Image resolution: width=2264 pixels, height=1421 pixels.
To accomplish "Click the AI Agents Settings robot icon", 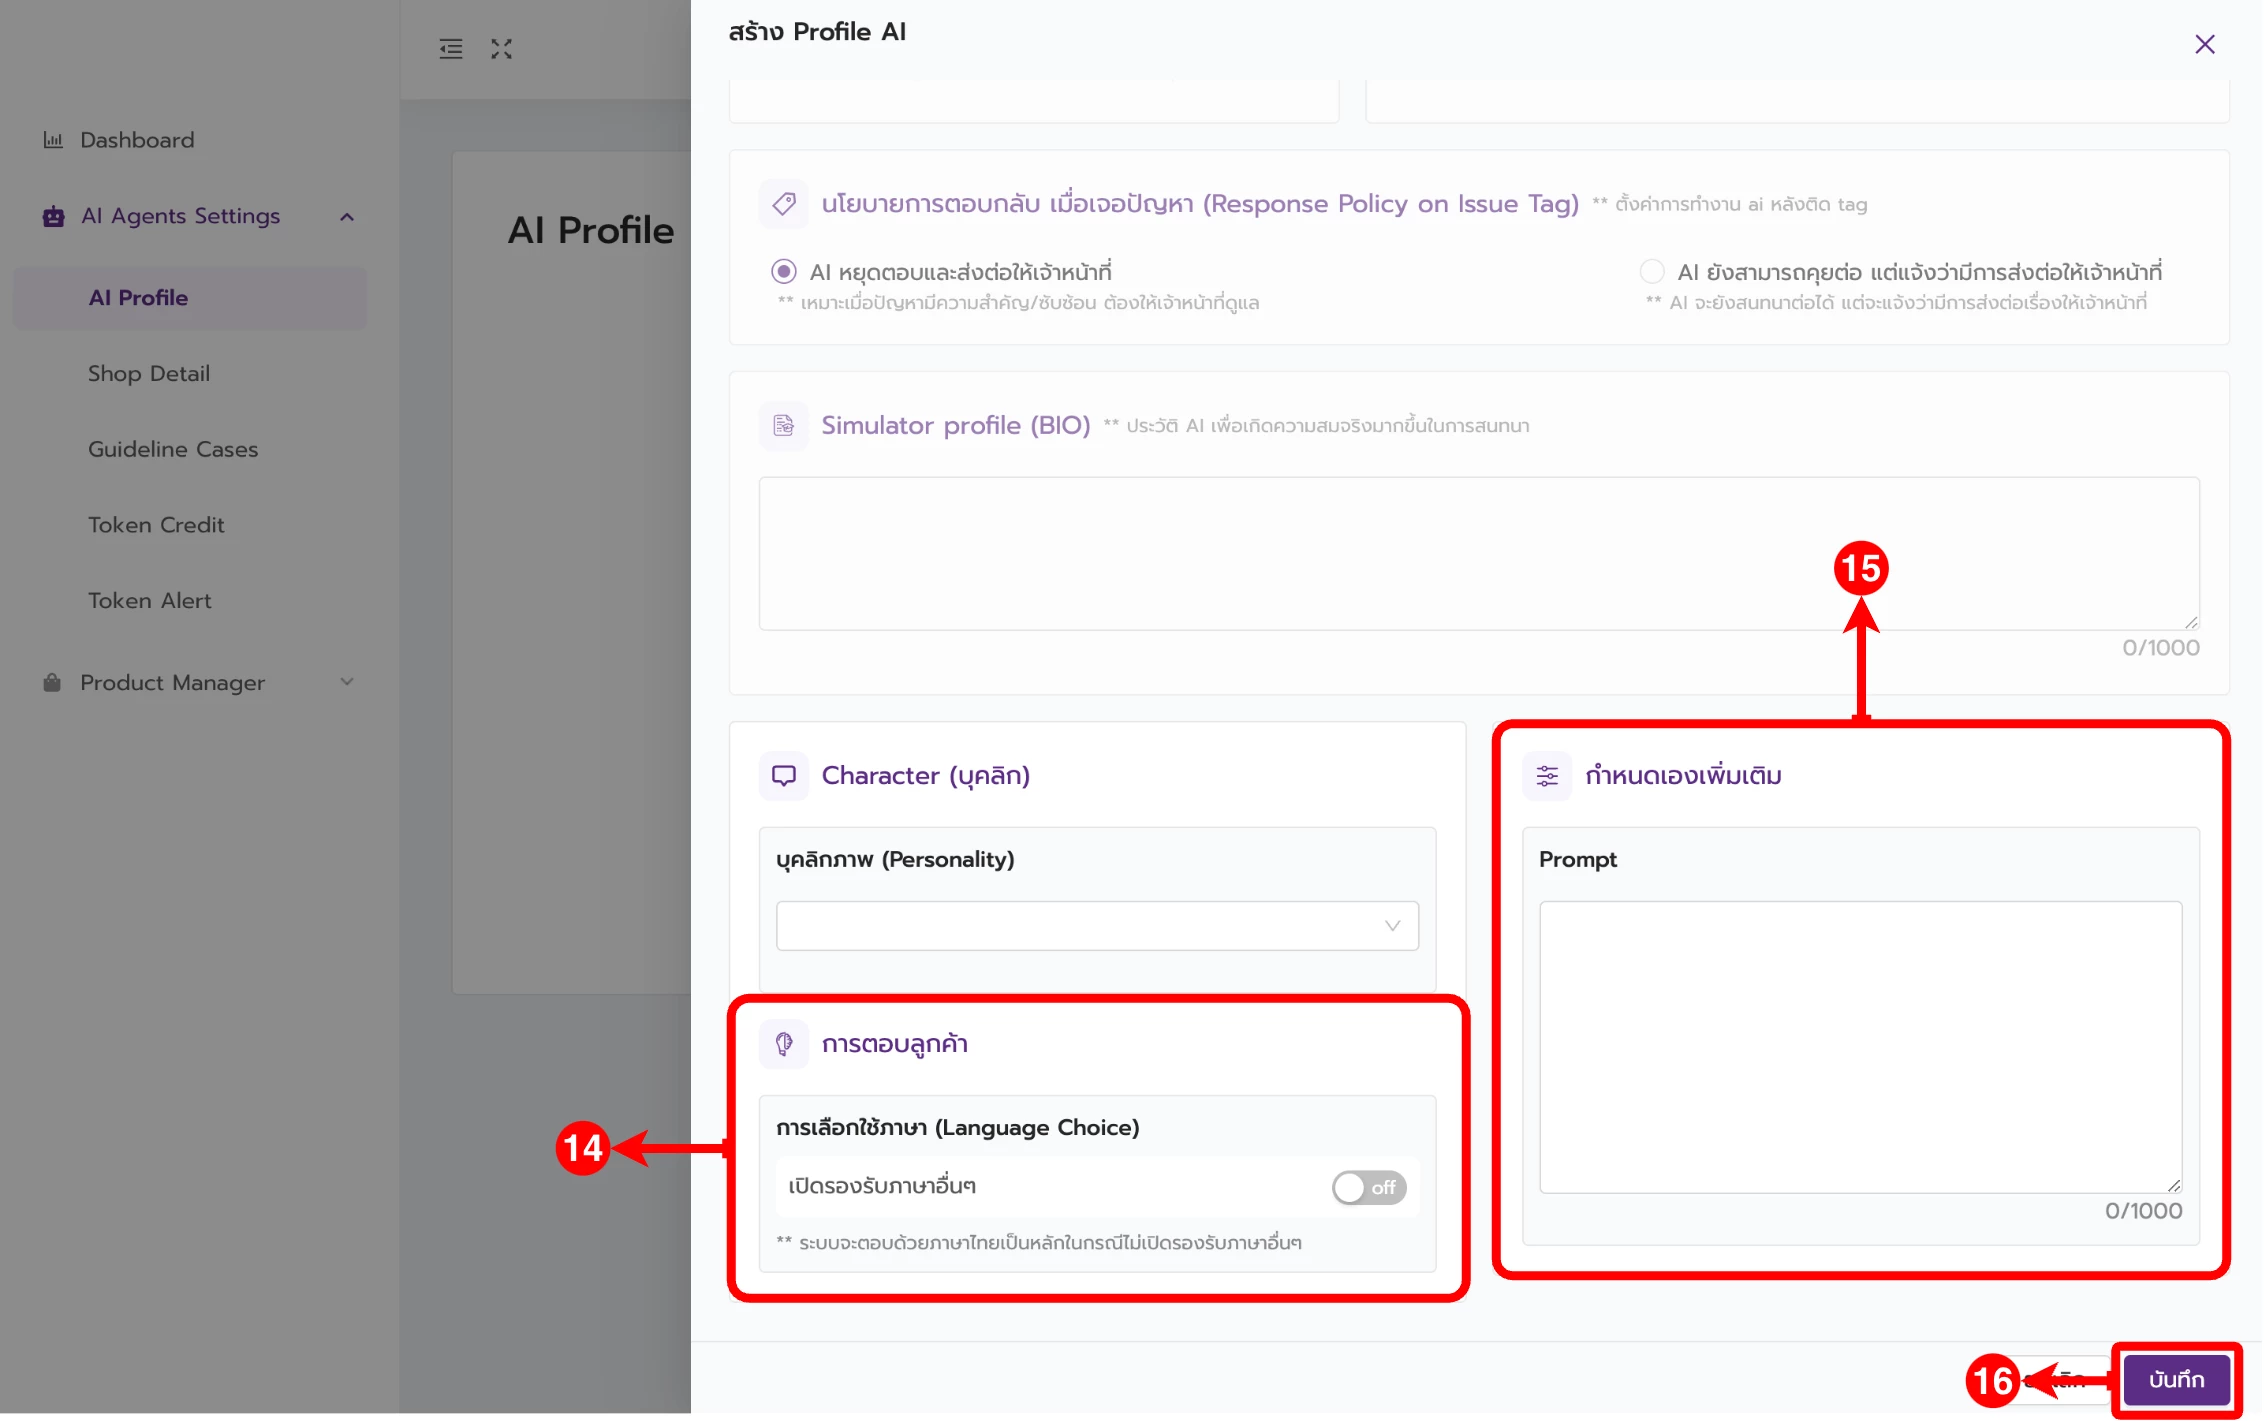I will tap(53, 216).
